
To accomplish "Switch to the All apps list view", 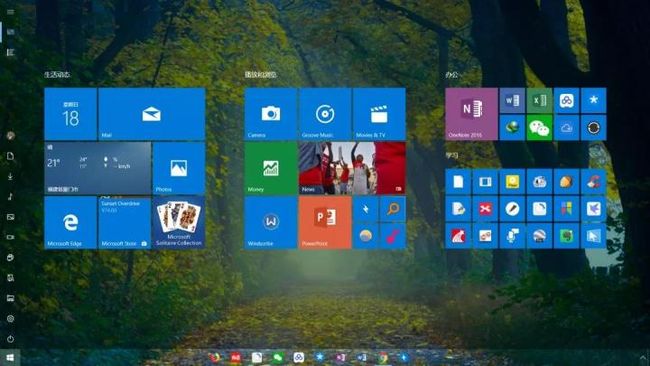I will pos(10,52).
